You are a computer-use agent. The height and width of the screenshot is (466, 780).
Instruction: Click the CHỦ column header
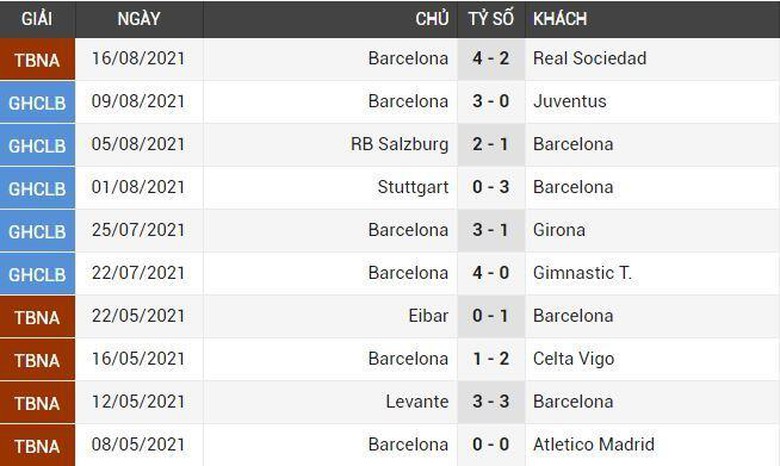pyautogui.click(x=432, y=19)
